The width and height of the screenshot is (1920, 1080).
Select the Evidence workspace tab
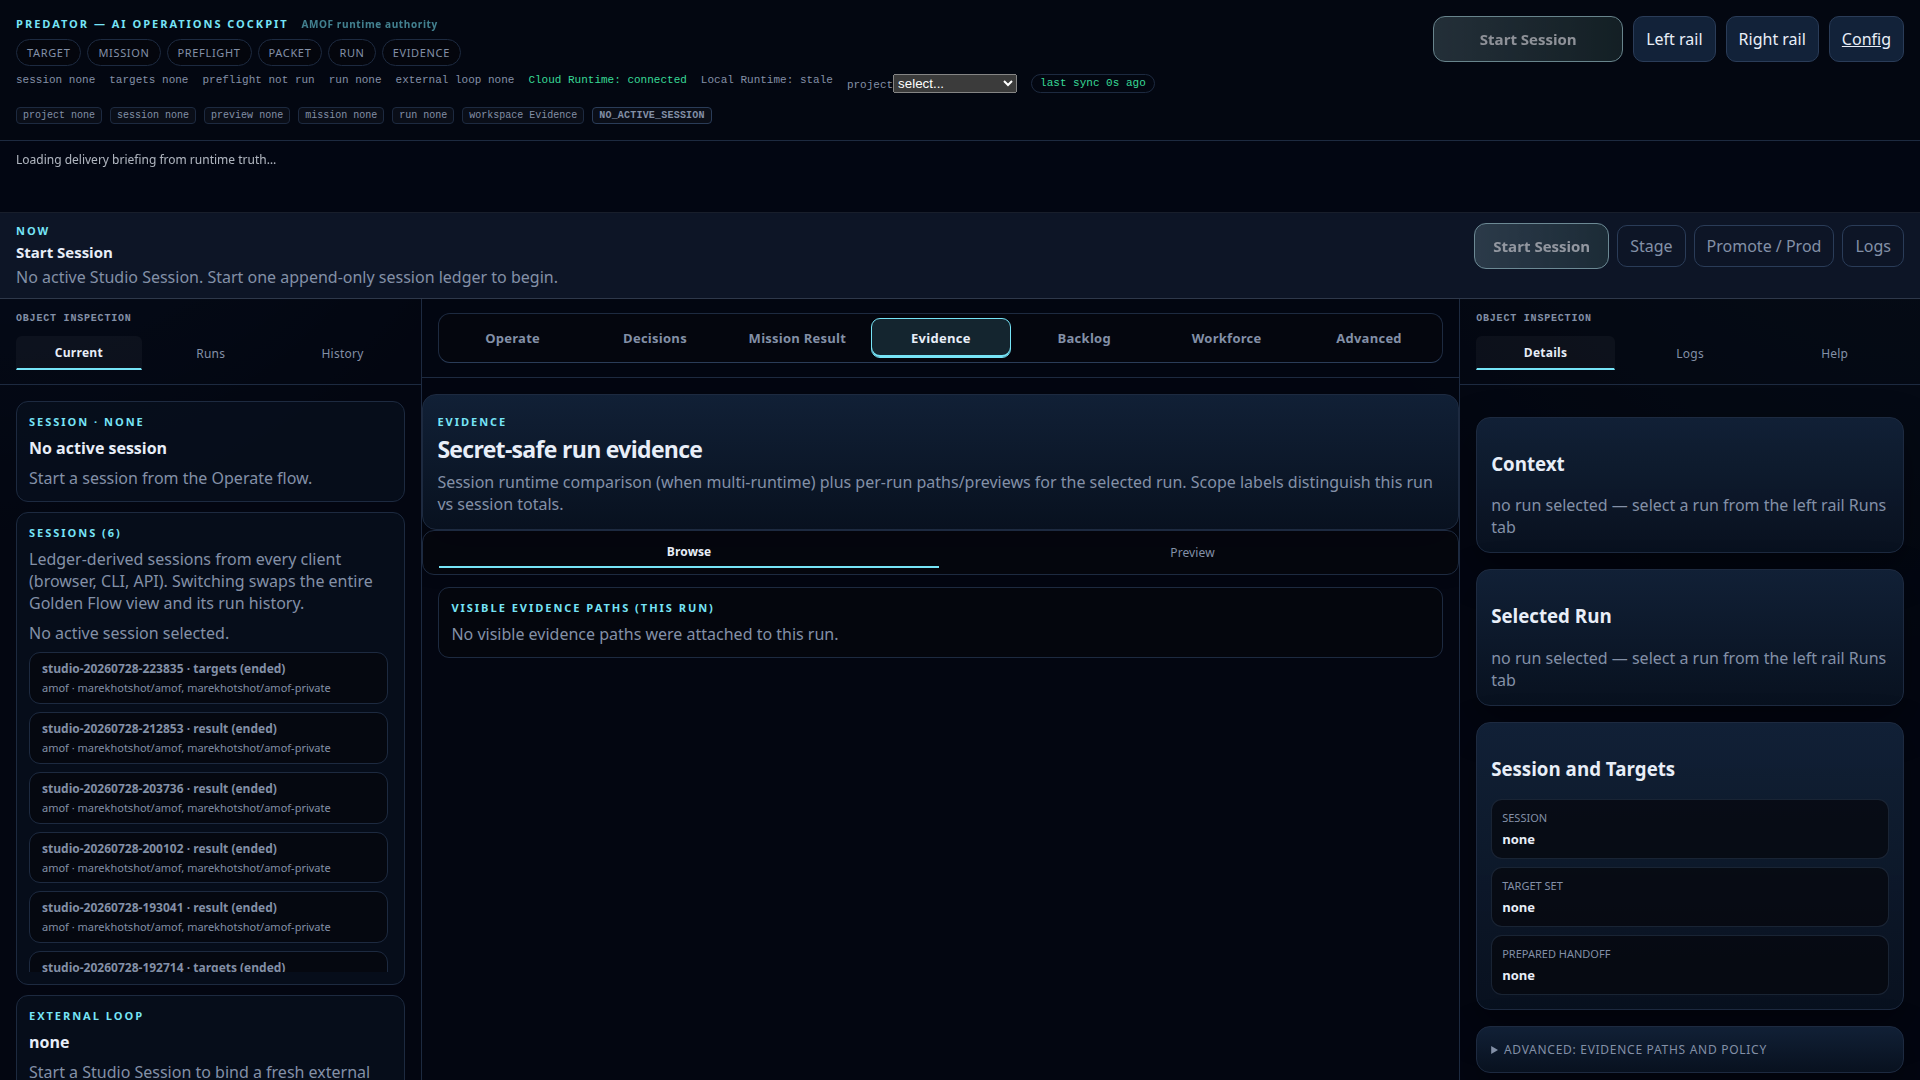(x=940, y=339)
